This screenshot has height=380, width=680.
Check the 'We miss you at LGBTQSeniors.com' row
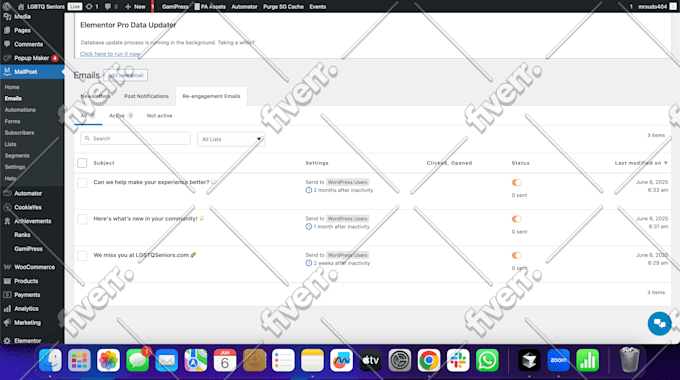[82, 256]
